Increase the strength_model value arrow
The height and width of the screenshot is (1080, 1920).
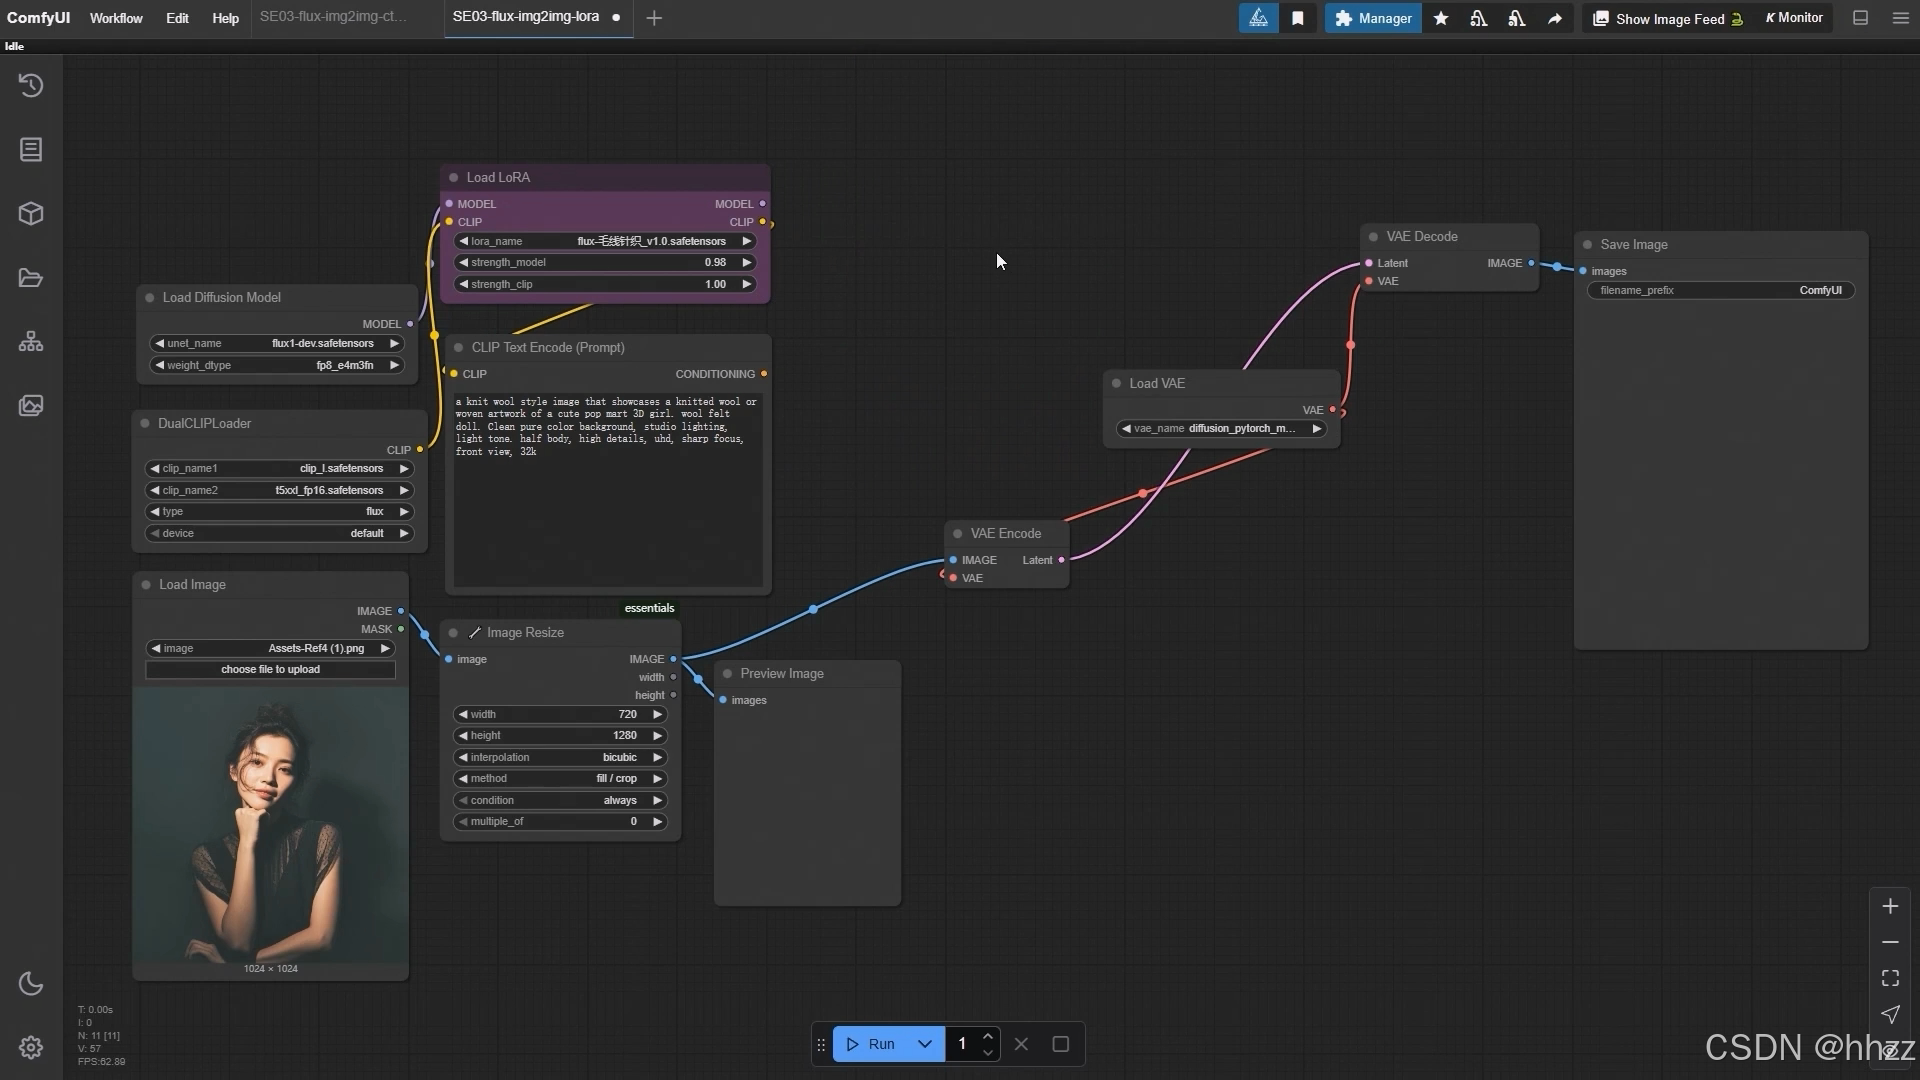click(x=746, y=262)
